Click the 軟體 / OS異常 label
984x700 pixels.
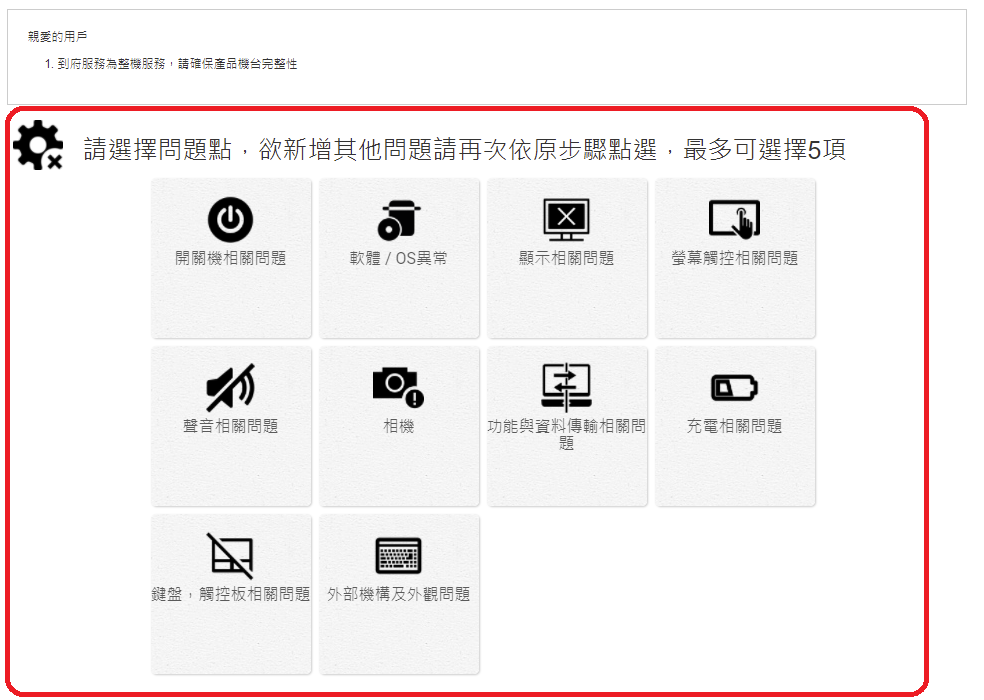click(x=398, y=258)
